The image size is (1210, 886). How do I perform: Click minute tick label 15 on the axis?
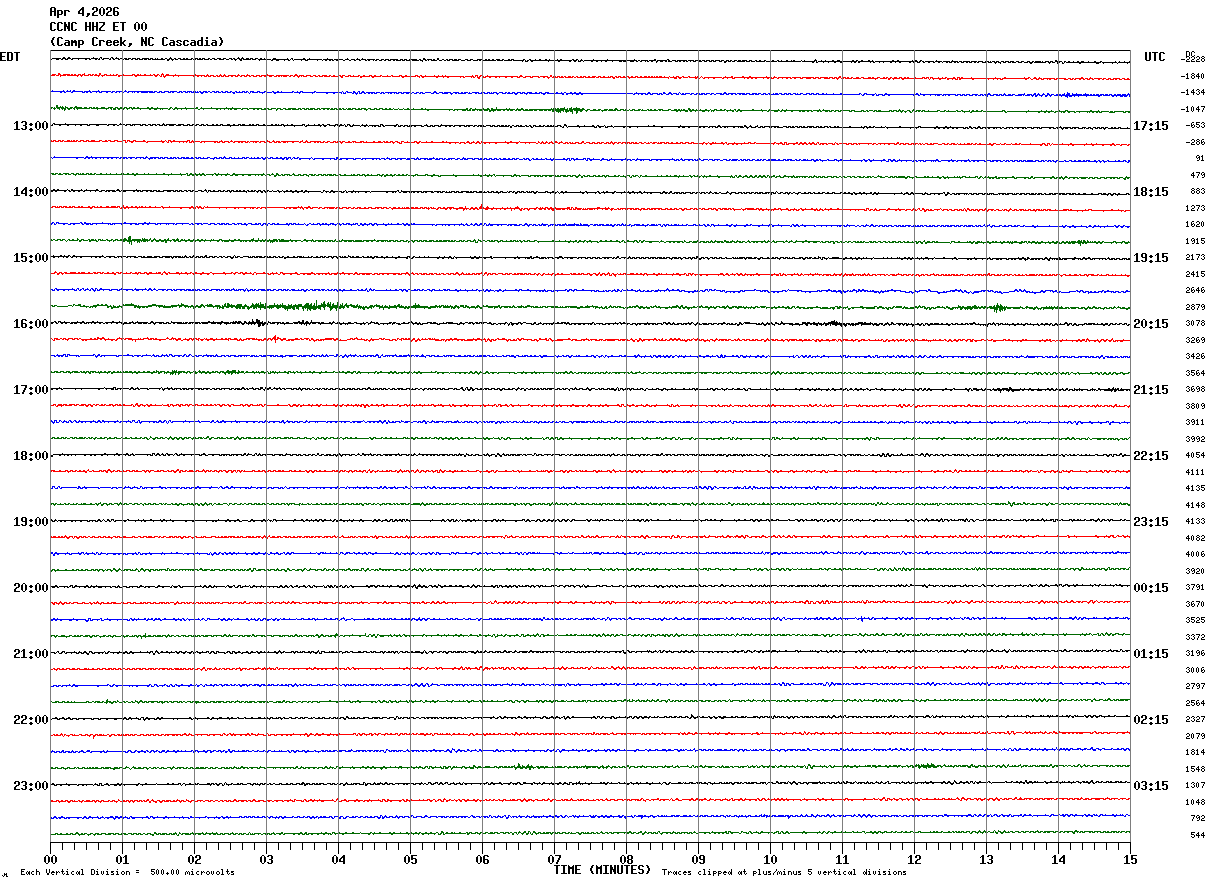(1130, 859)
